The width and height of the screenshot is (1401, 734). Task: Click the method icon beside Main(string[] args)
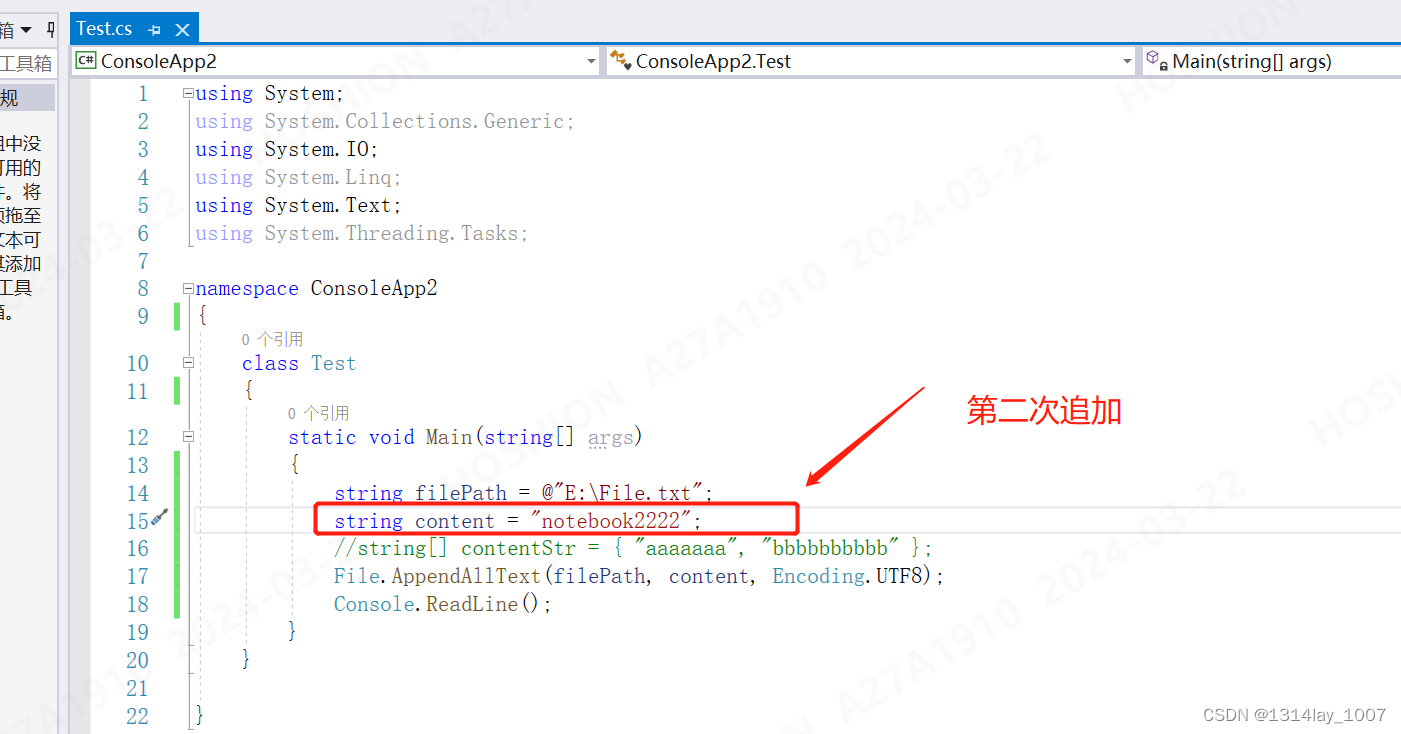click(x=1157, y=60)
